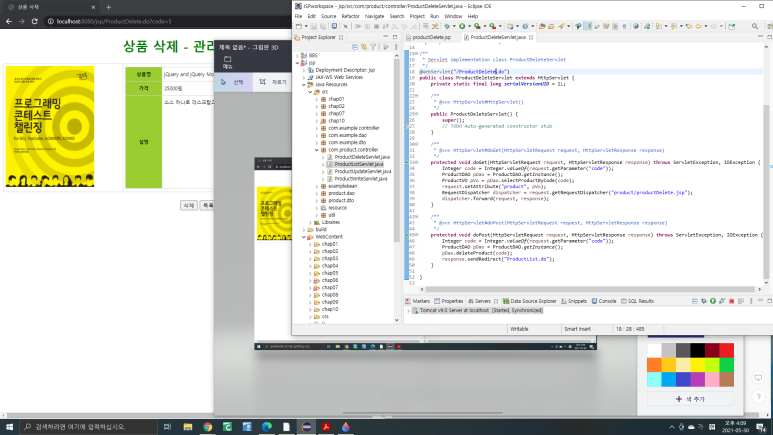Toggle mark occurrences highlighter in Eclipse toolbar
Image resolution: width=773 pixels, height=435 pixels.
click(x=588, y=26)
